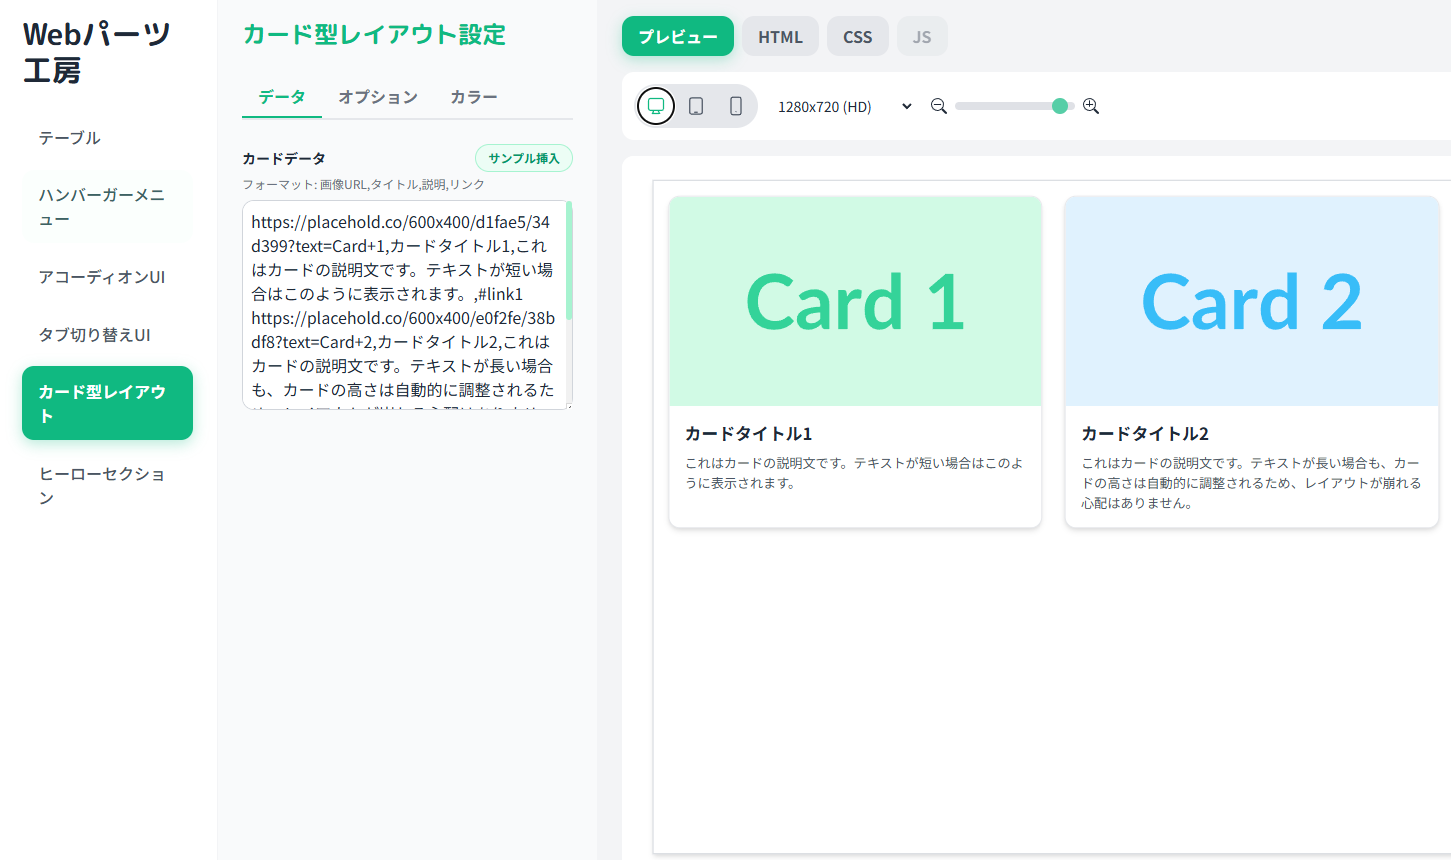Image resolution: width=1451 pixels, height=860 pixels.
Task: Switch preview to tablet device icon
Action: (x=696, y=106)
